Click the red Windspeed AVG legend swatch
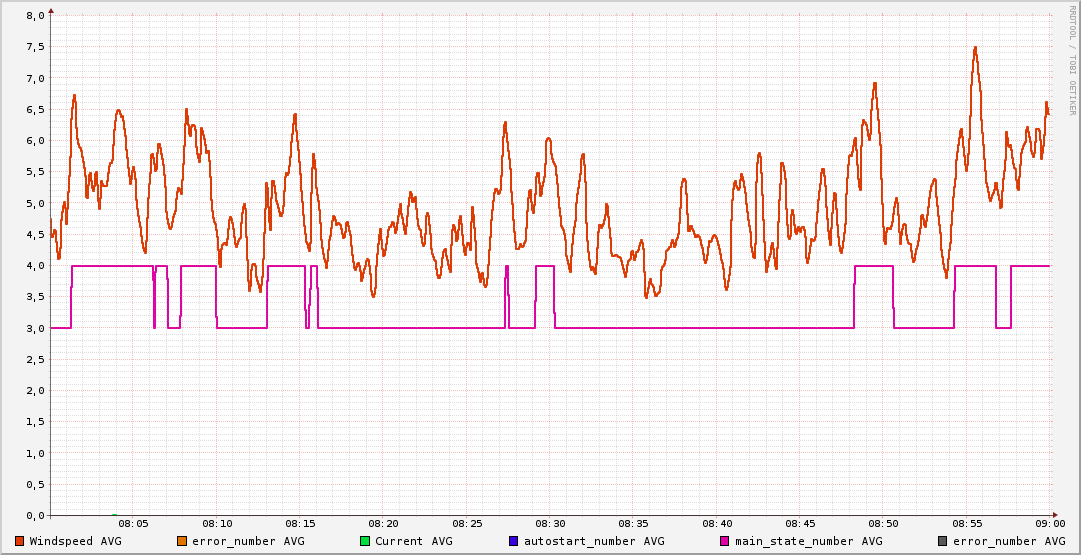The height and width of the screenshot is (555, 1081). [20, 541]
